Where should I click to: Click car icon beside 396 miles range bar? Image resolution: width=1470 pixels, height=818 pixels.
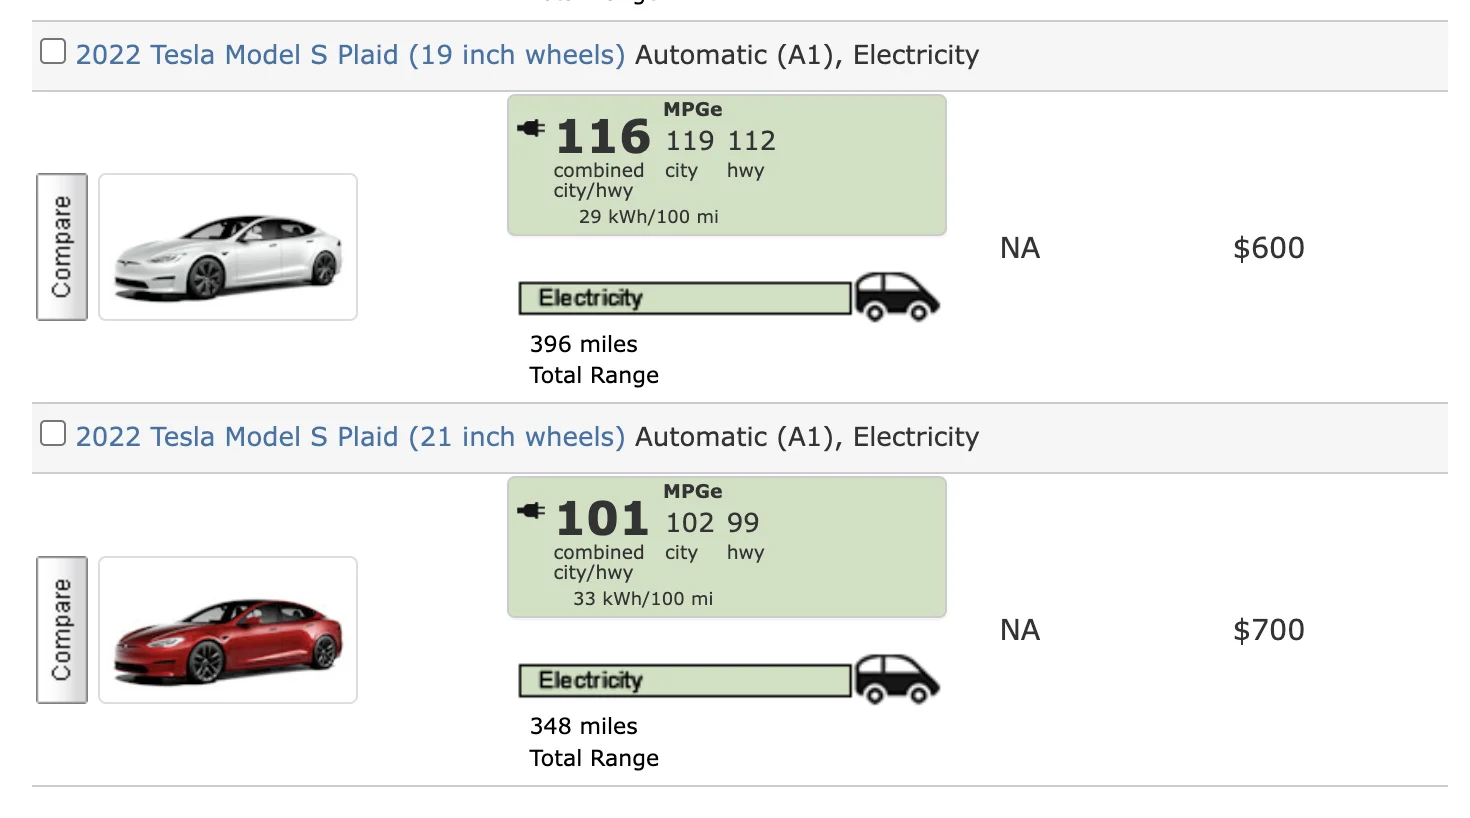(x=897, y=297)
